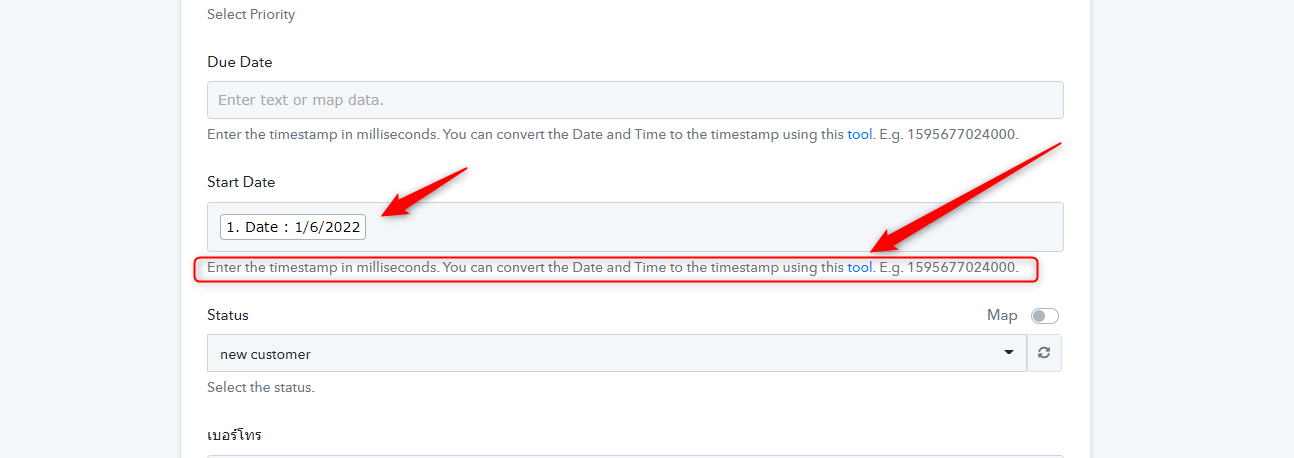Click example timestamp 1595677024000 under Due Date
This screenshot has height=458, width=1294.
tap(961, 134)
